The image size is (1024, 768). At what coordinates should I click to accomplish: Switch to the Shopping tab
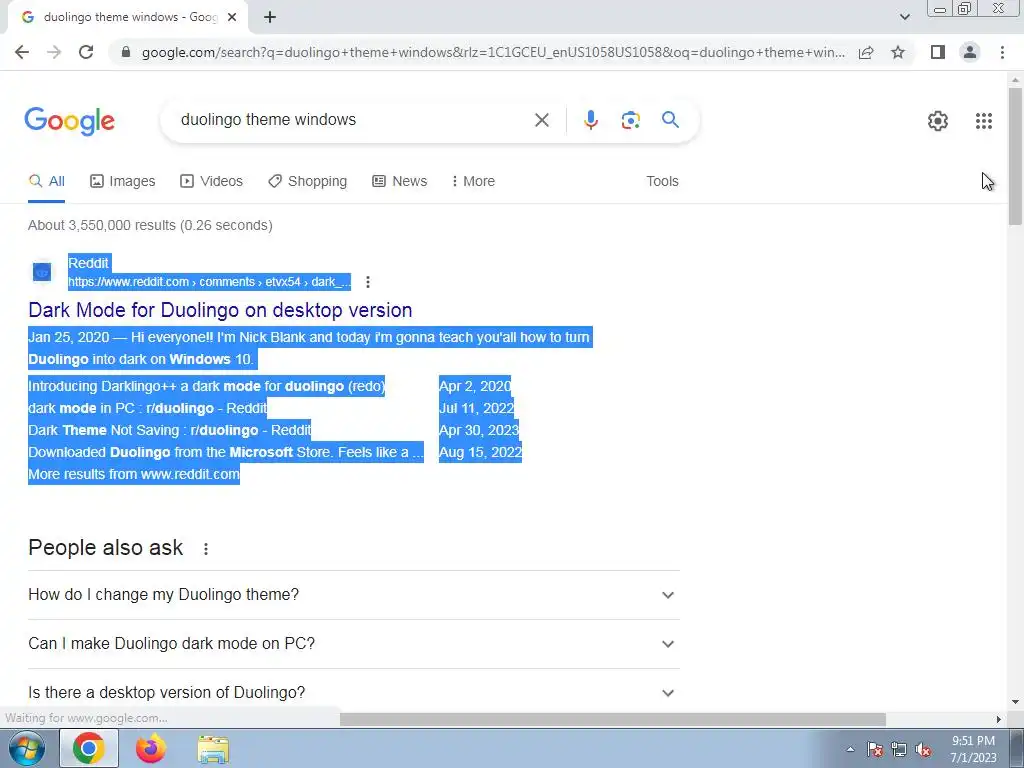coord(308,181)
